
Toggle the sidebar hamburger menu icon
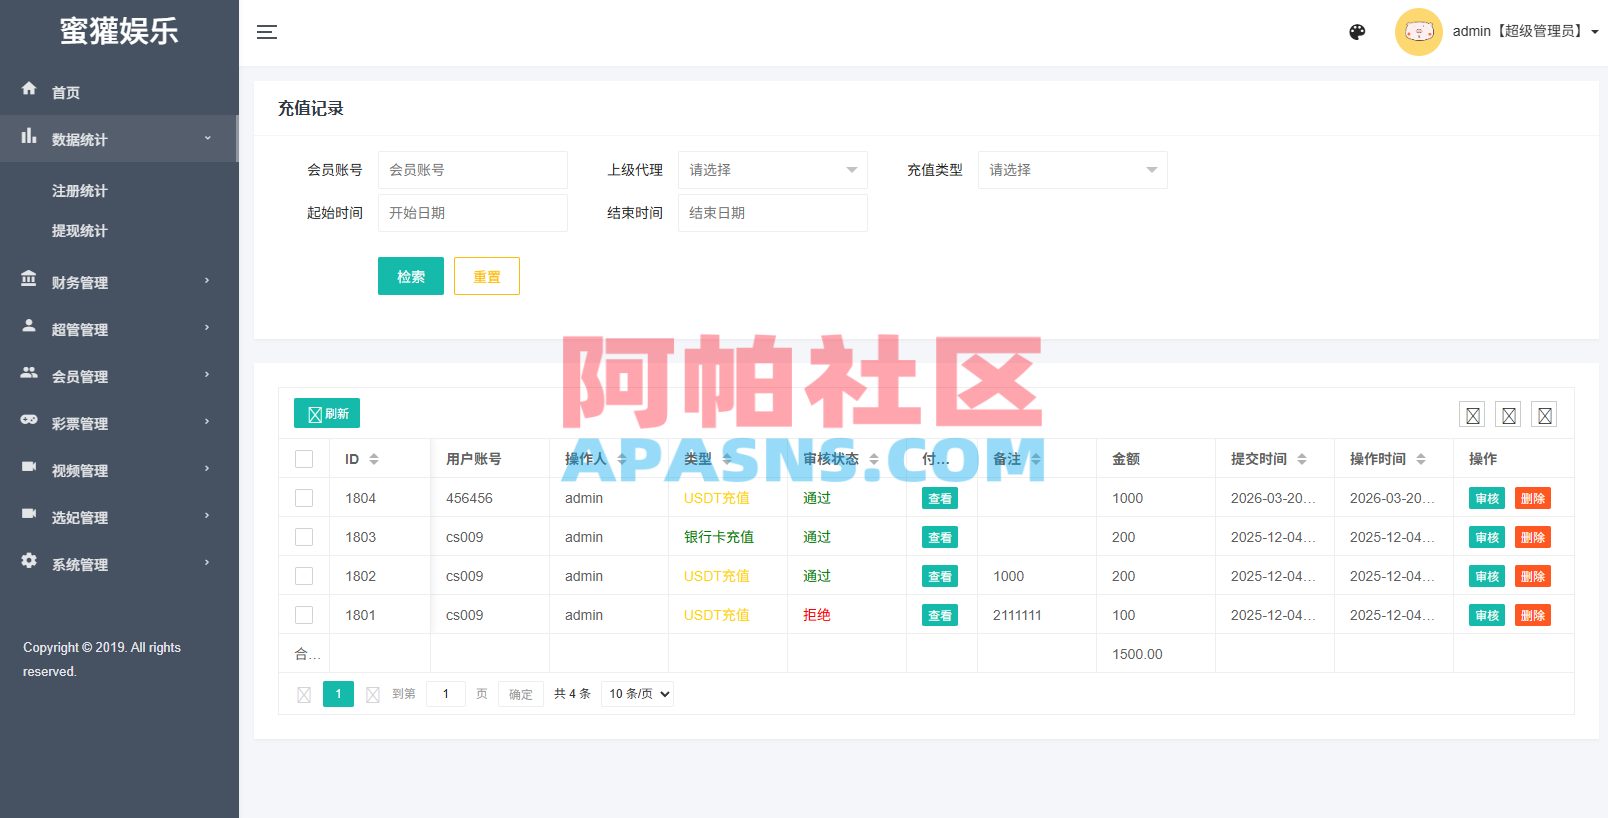267,32
